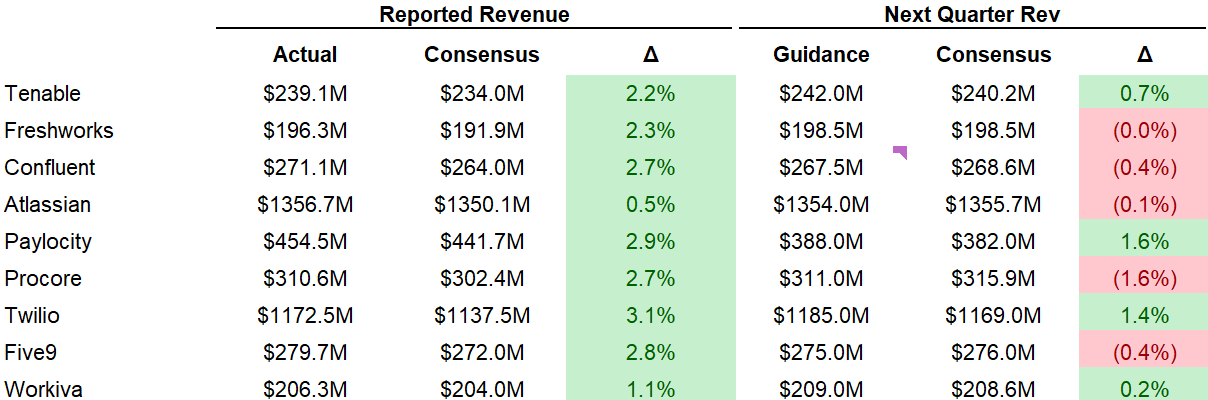Select the Reported Revenue group header
The width and height of the screenshot is (1208, 400).
[475, 14]
